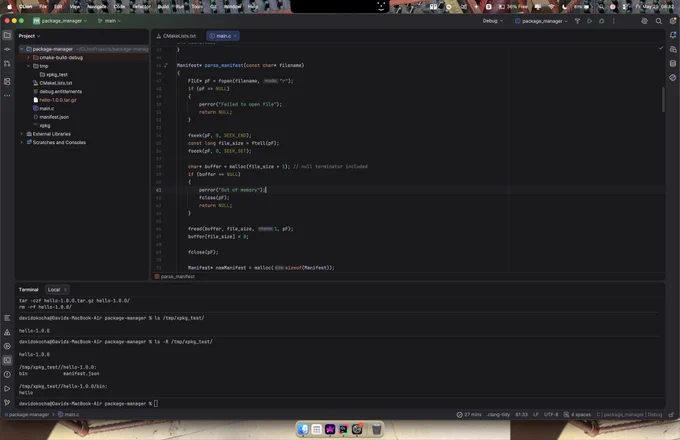Click the 61:33 cursor position widget

pos(521,415)
